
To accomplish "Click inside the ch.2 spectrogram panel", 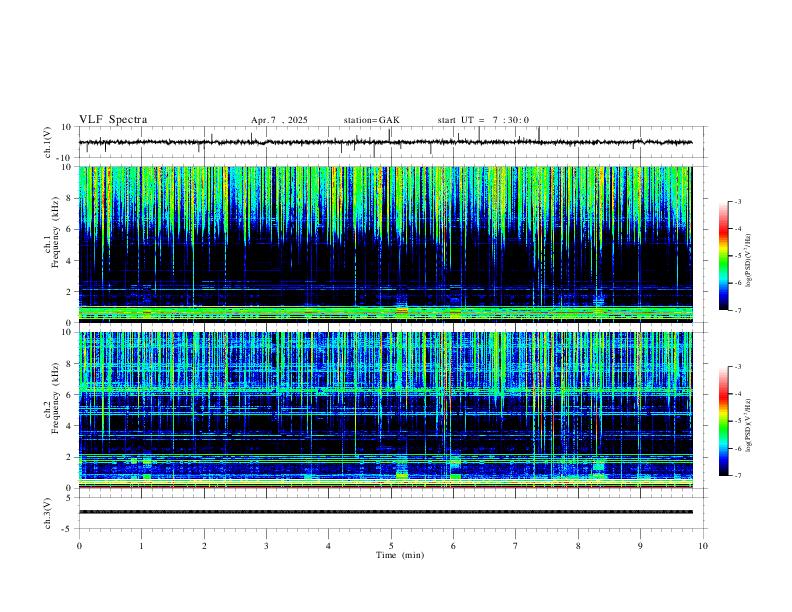I will click(x=385, y=410).
